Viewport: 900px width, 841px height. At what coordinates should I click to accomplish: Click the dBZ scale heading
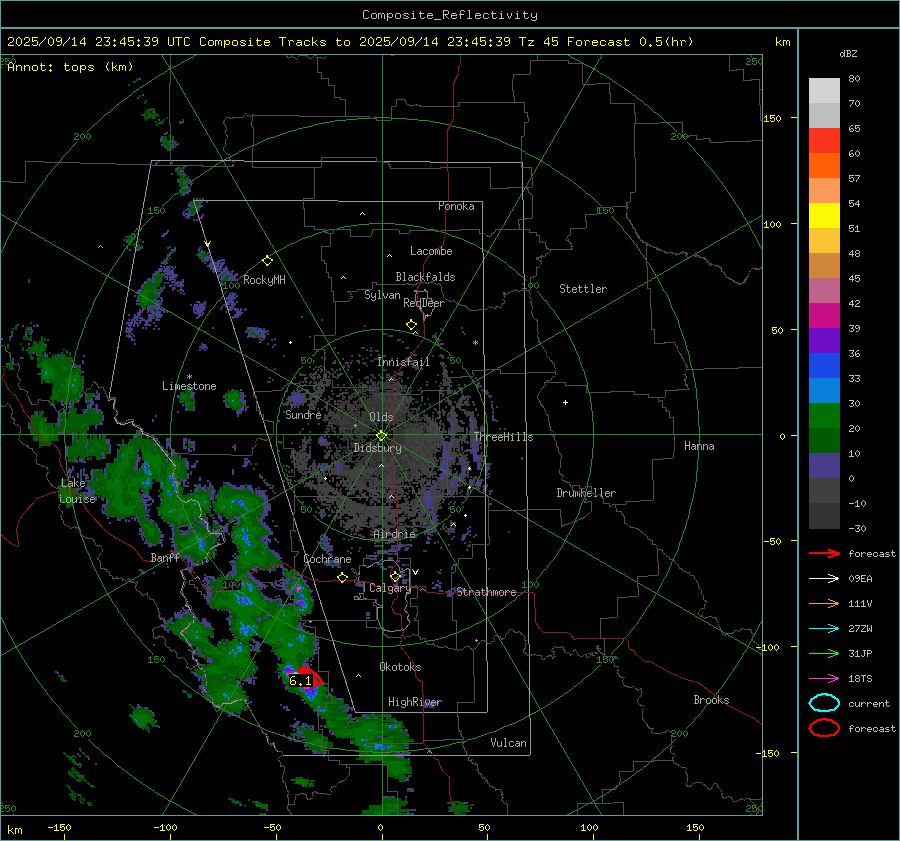(848, 53)
